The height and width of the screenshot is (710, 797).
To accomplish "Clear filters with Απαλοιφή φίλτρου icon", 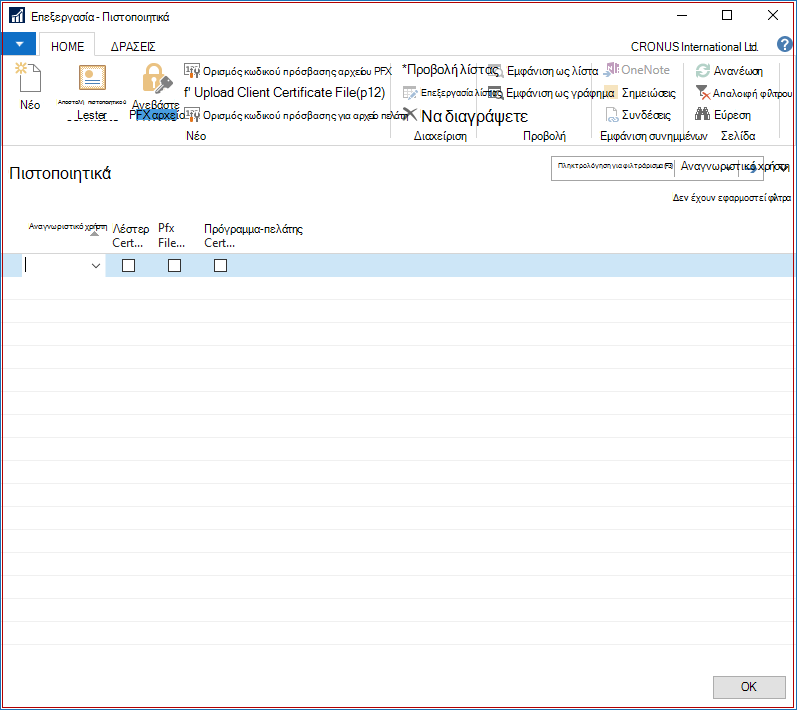I will point(702,92).
